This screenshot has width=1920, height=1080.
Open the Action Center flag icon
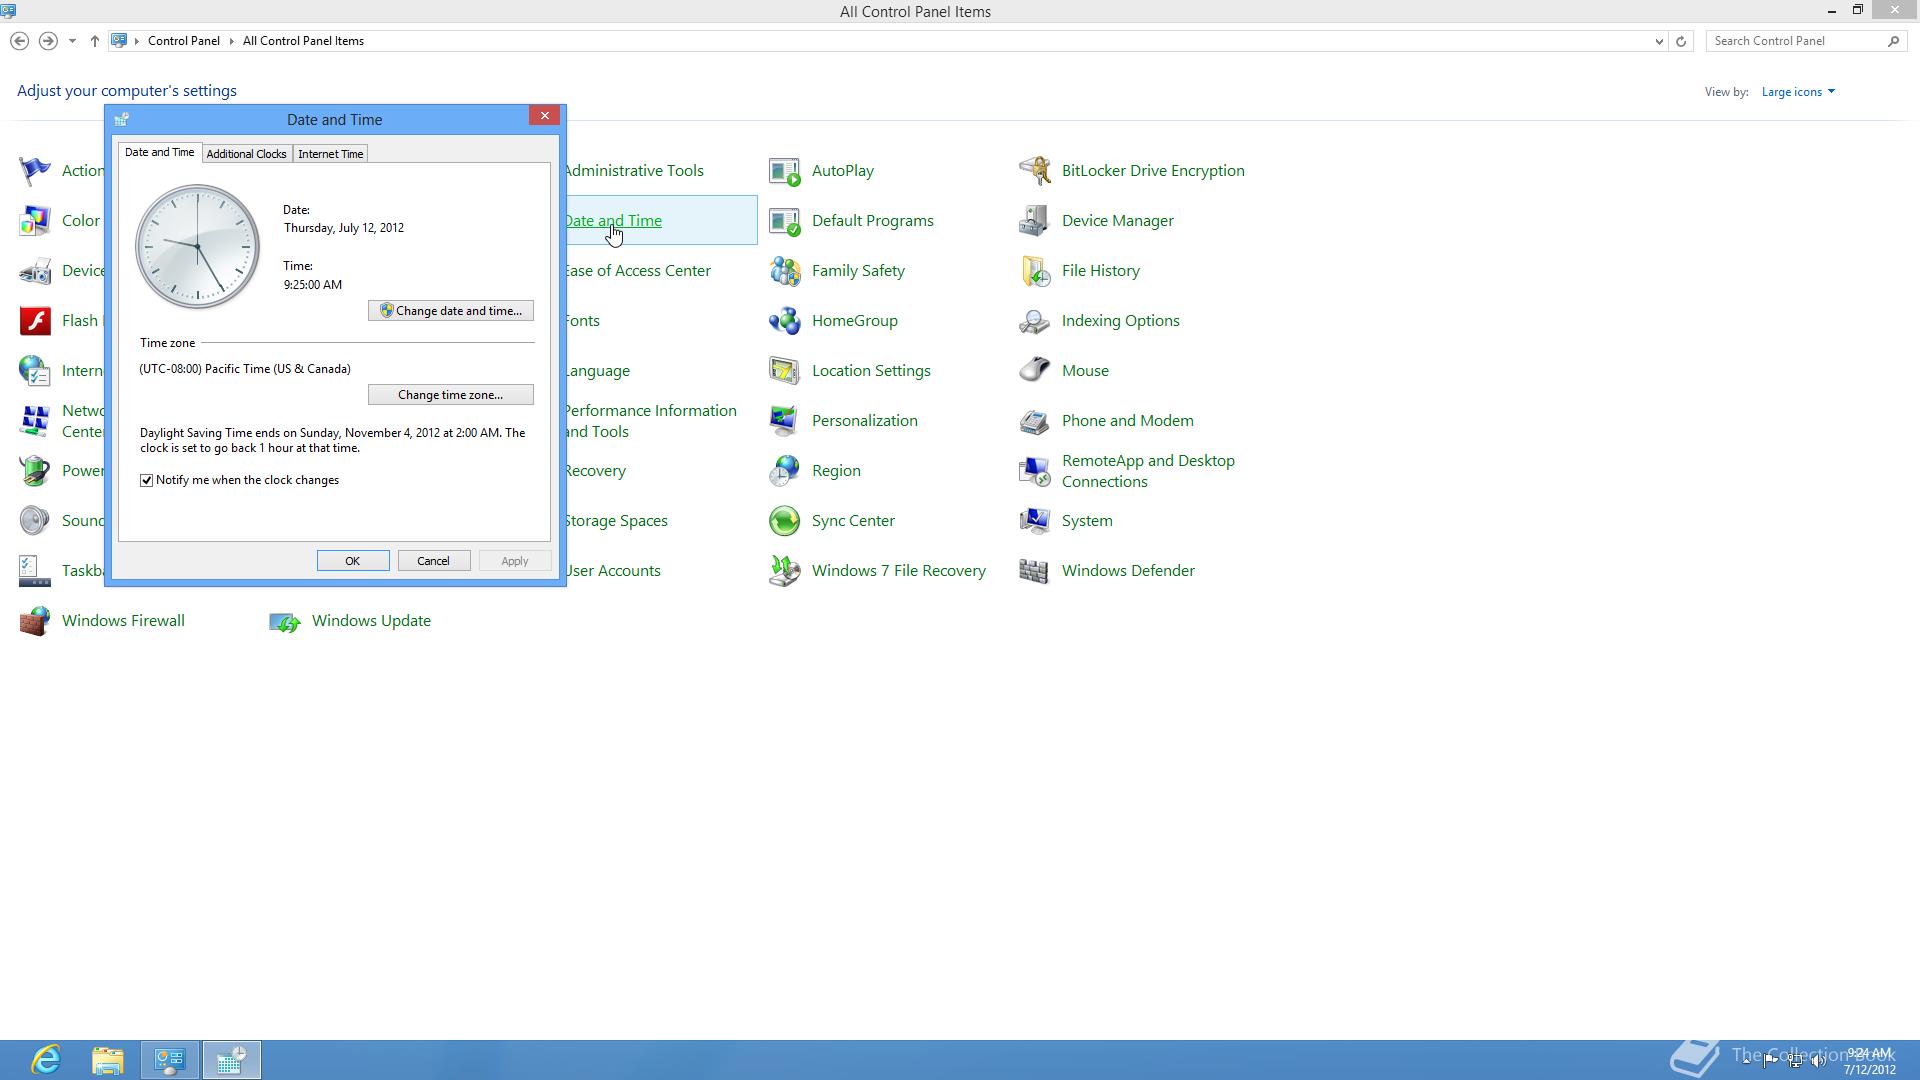pyautogui.click(x=35, y=171)
